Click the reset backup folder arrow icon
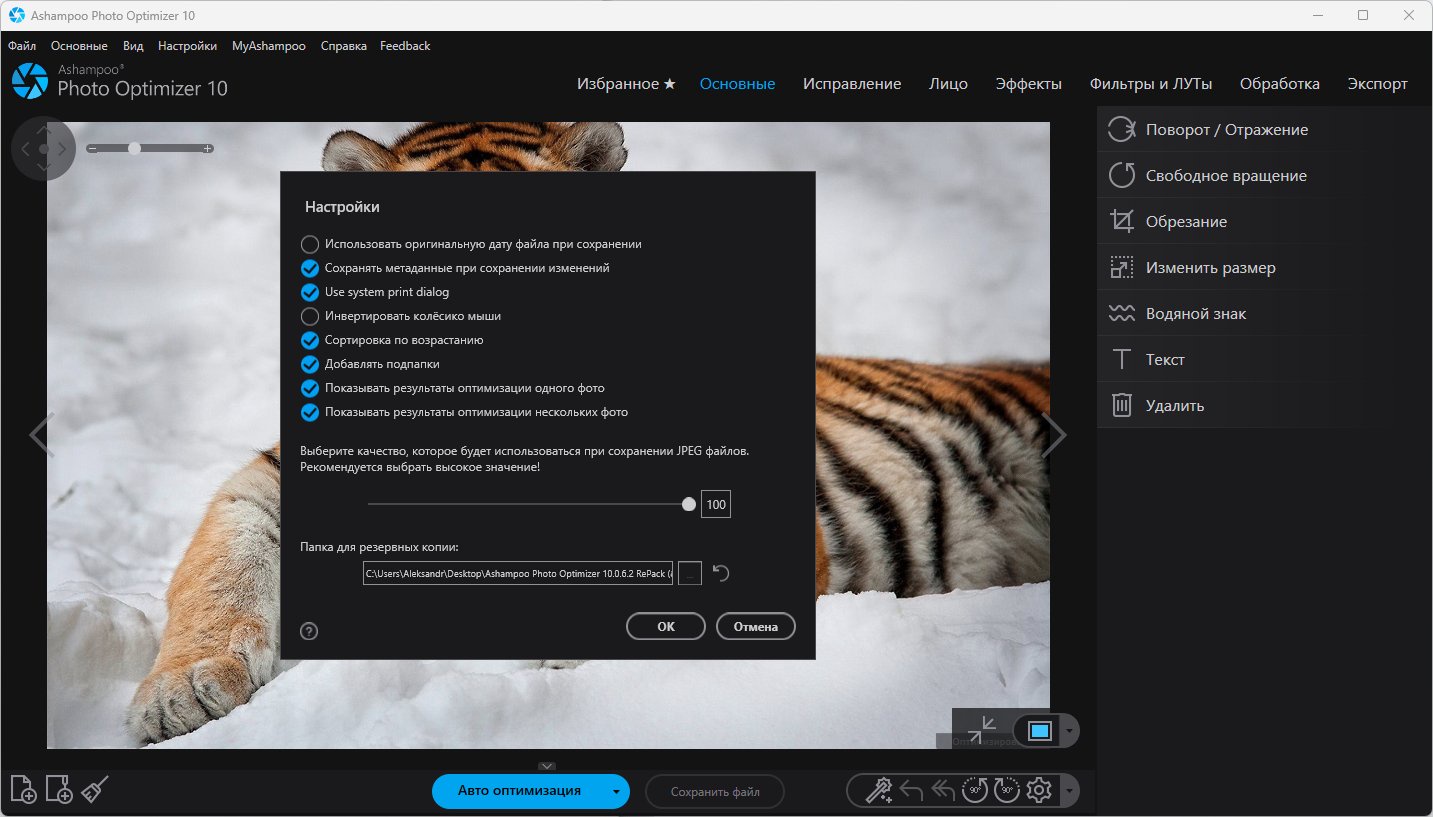Image resolution: width=1433 pixels, height=817 pixels. click(x=721, y=573)
